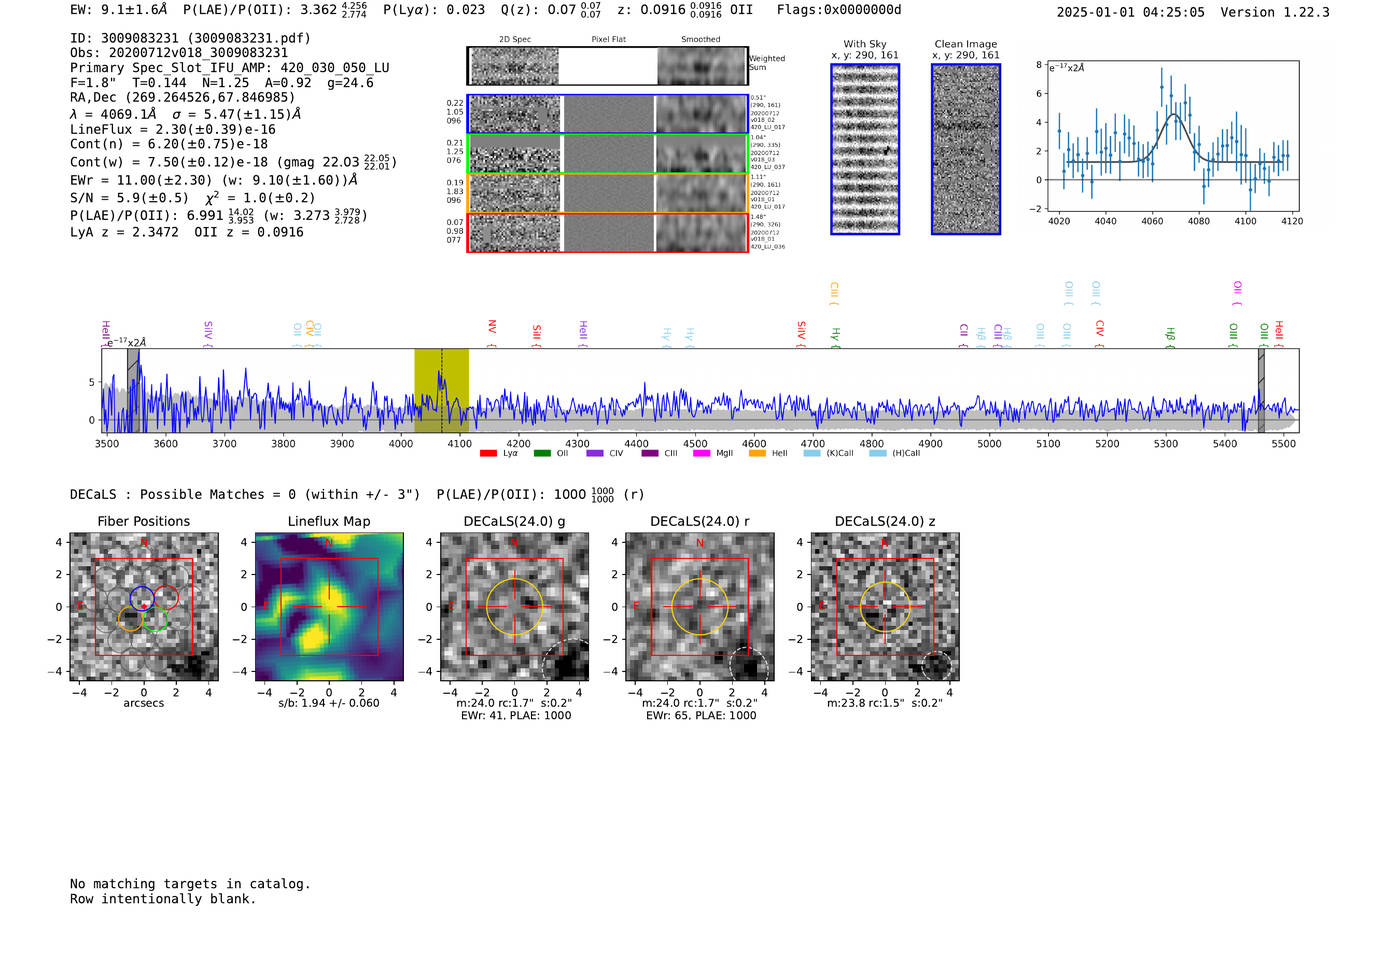The width and height of the screenshot is (1400, 953).
Task: Select the green-bordered 2D spectrum row
Action: click(x=608, y=154)
